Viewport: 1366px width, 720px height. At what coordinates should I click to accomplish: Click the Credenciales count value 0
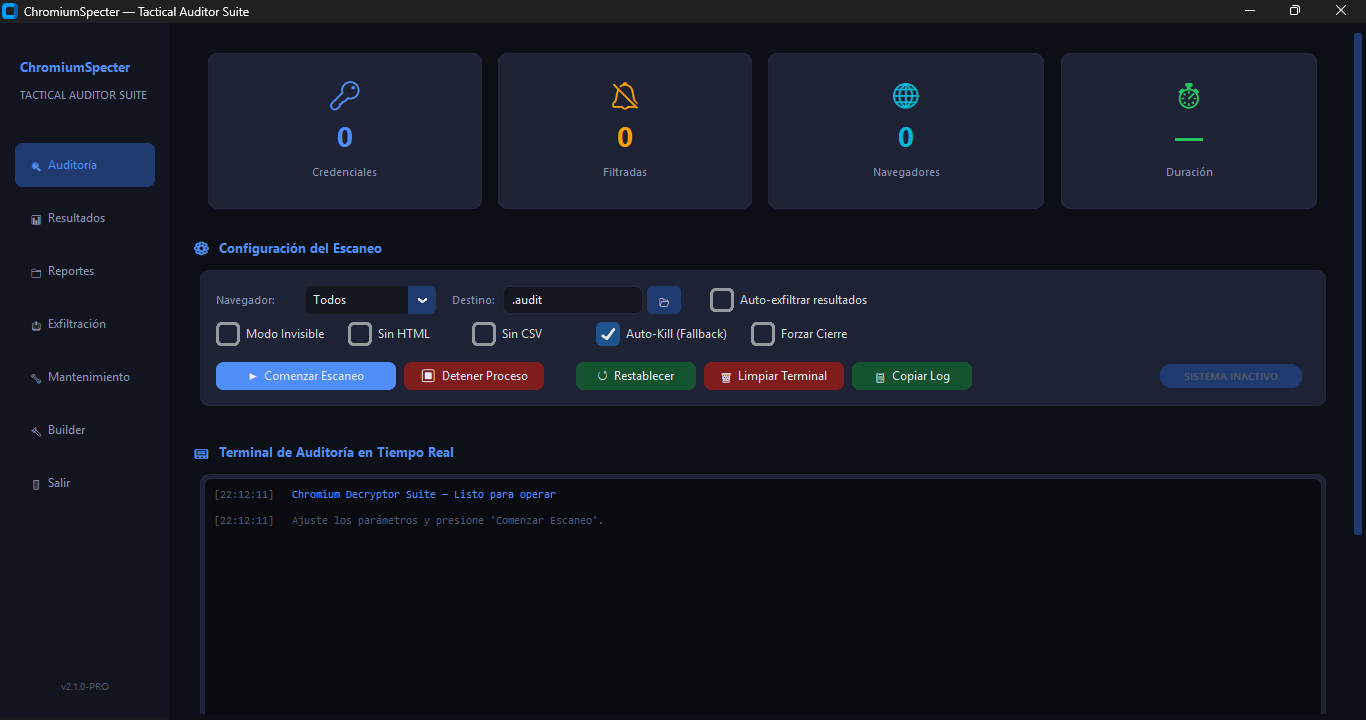[x=345, y=137]
